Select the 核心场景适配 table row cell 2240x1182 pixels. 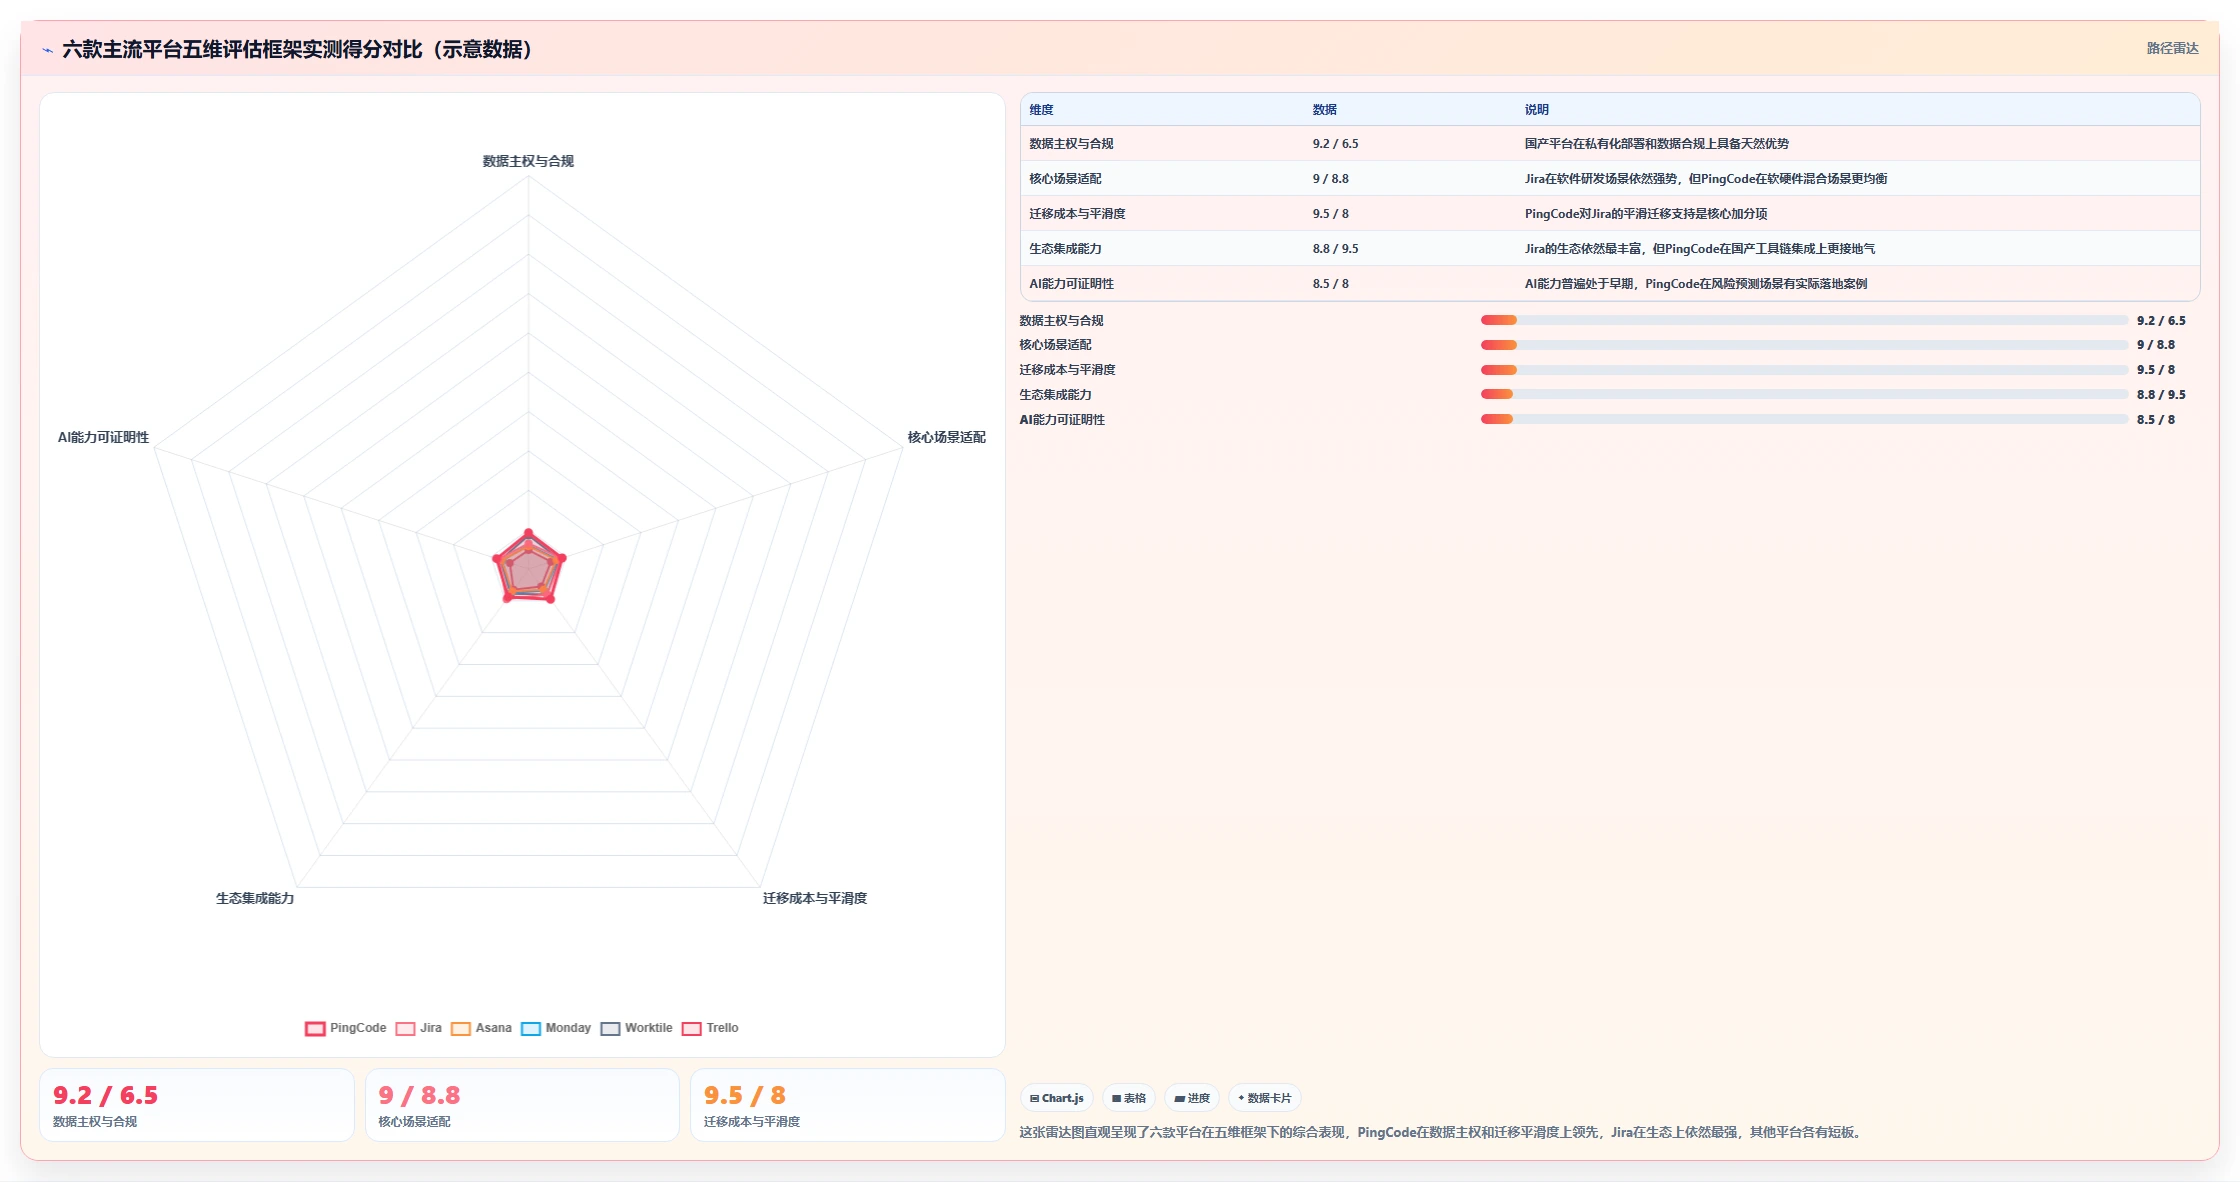pyautogui.click(x=1065, y=179)
